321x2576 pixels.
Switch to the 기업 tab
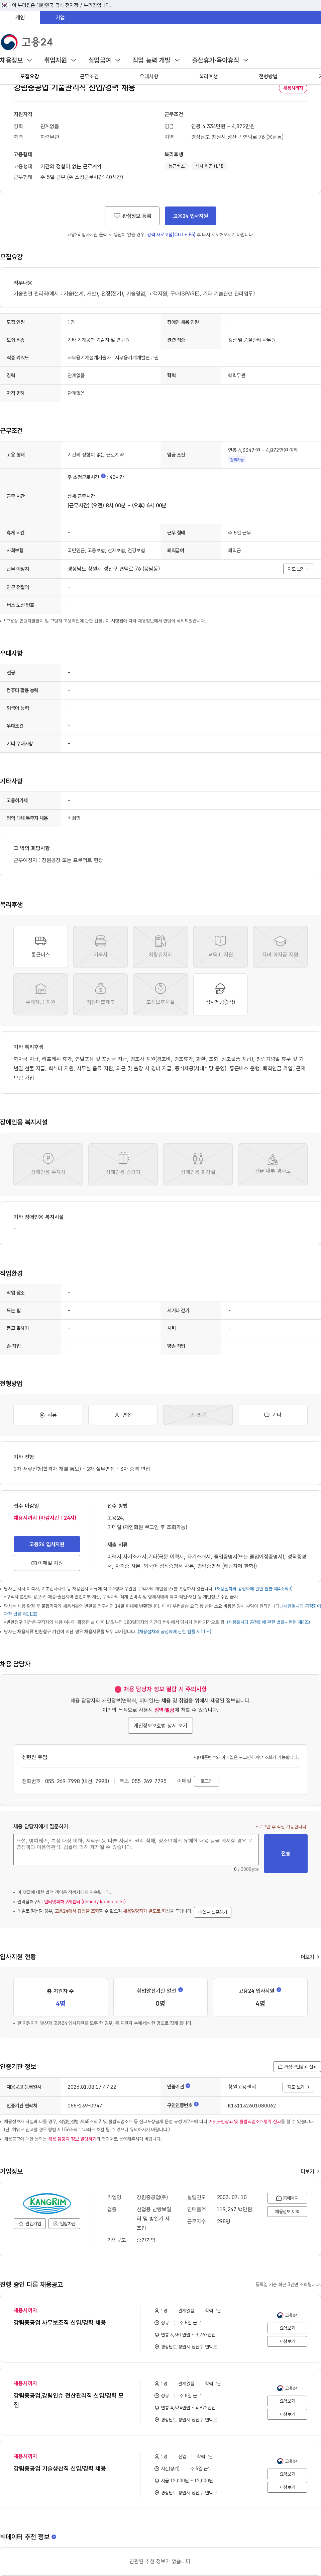60,17
